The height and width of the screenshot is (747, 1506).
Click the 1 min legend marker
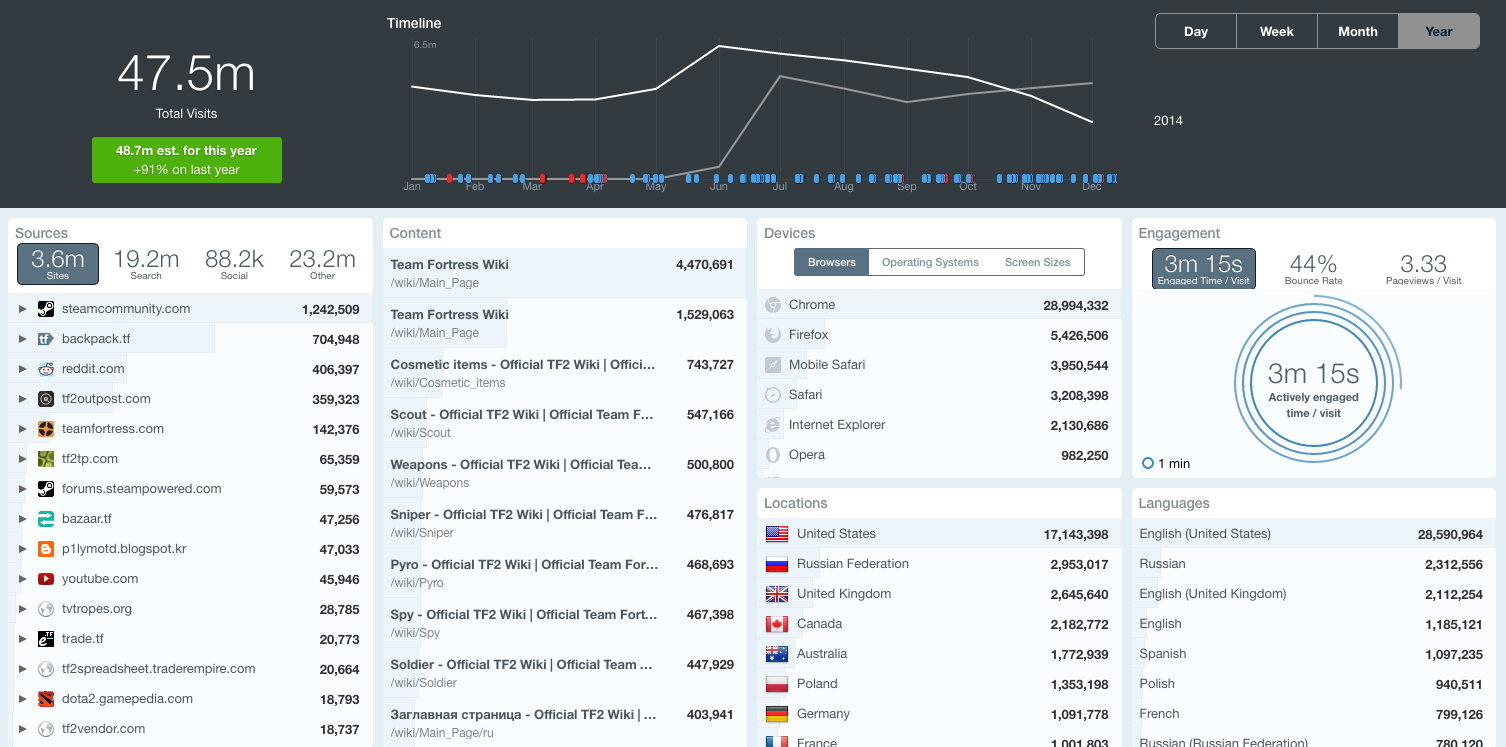tap(1148, 463)
